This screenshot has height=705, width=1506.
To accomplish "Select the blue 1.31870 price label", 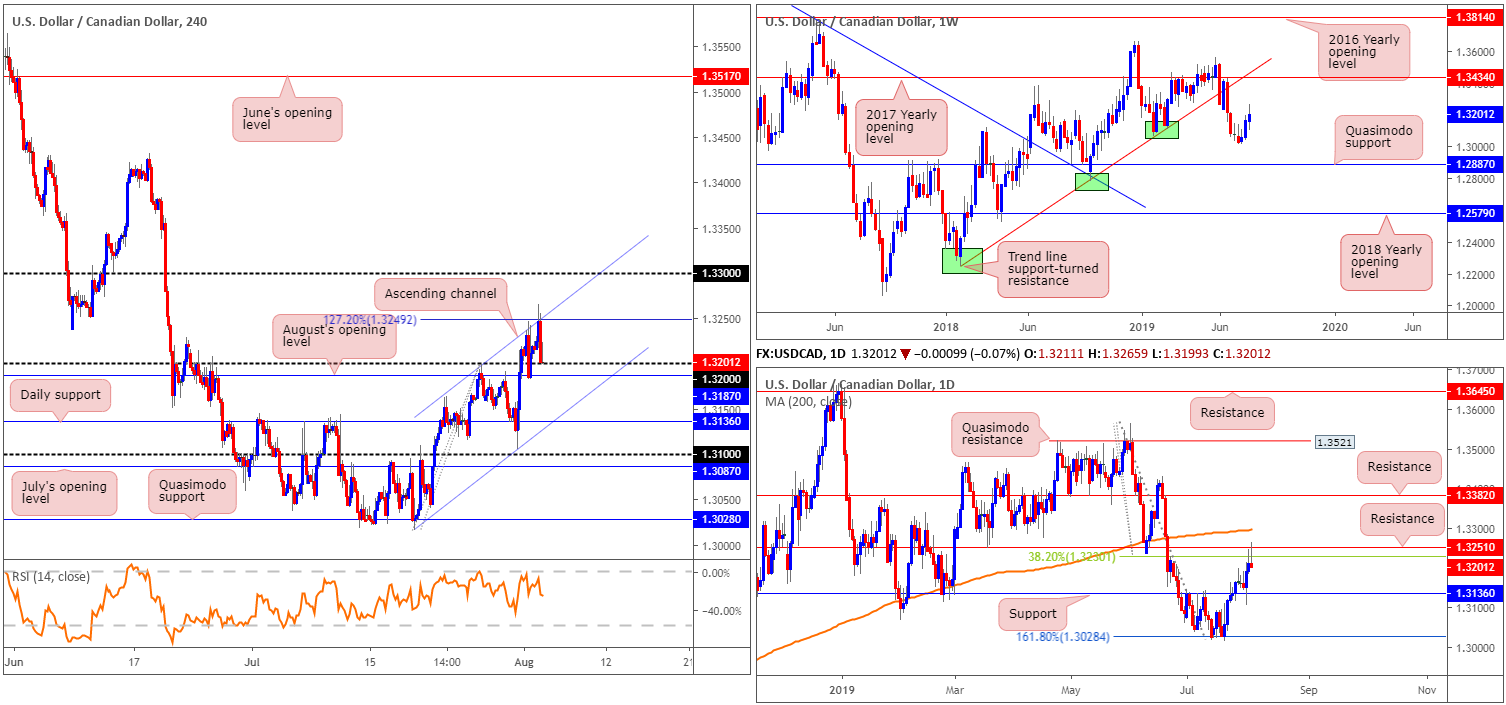I will pyautogui.click(x=720, y=396).
